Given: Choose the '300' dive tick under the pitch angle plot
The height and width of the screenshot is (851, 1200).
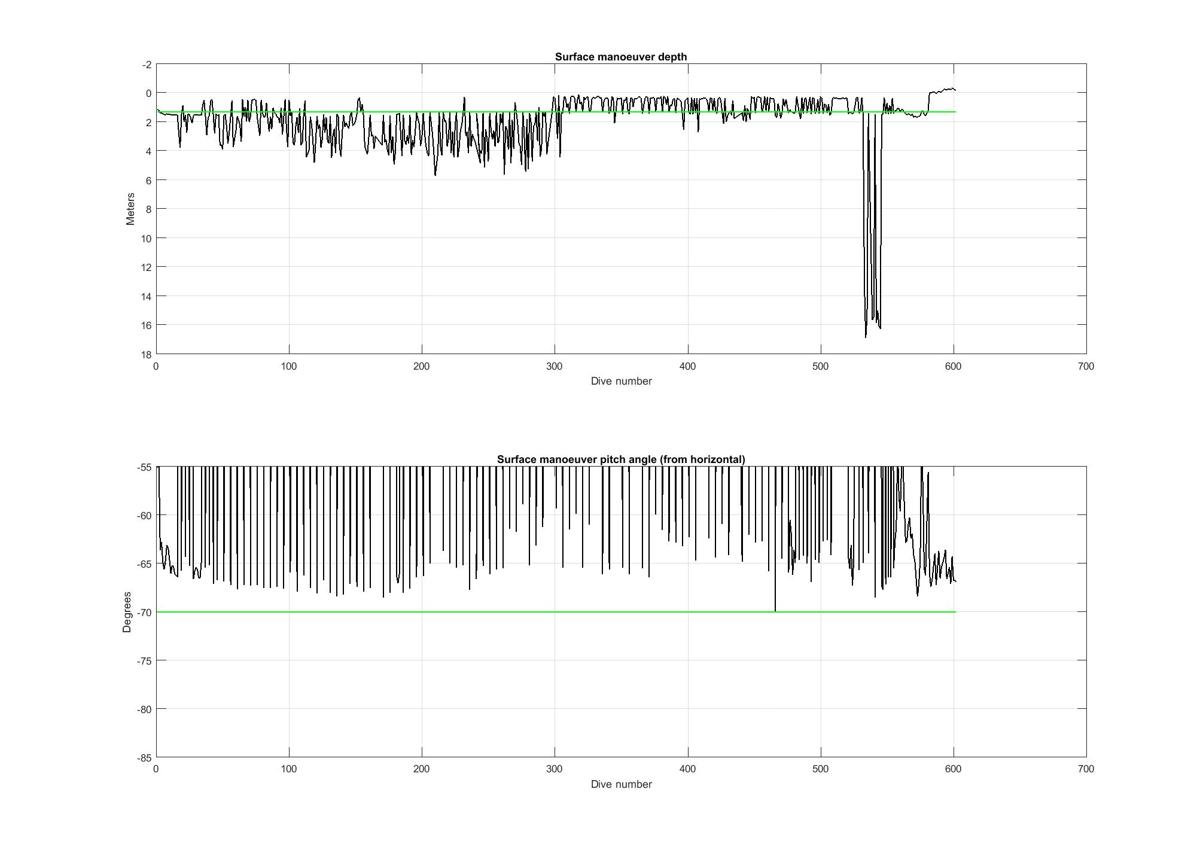Looking at the screenshot, I should [x=555, y=769].
